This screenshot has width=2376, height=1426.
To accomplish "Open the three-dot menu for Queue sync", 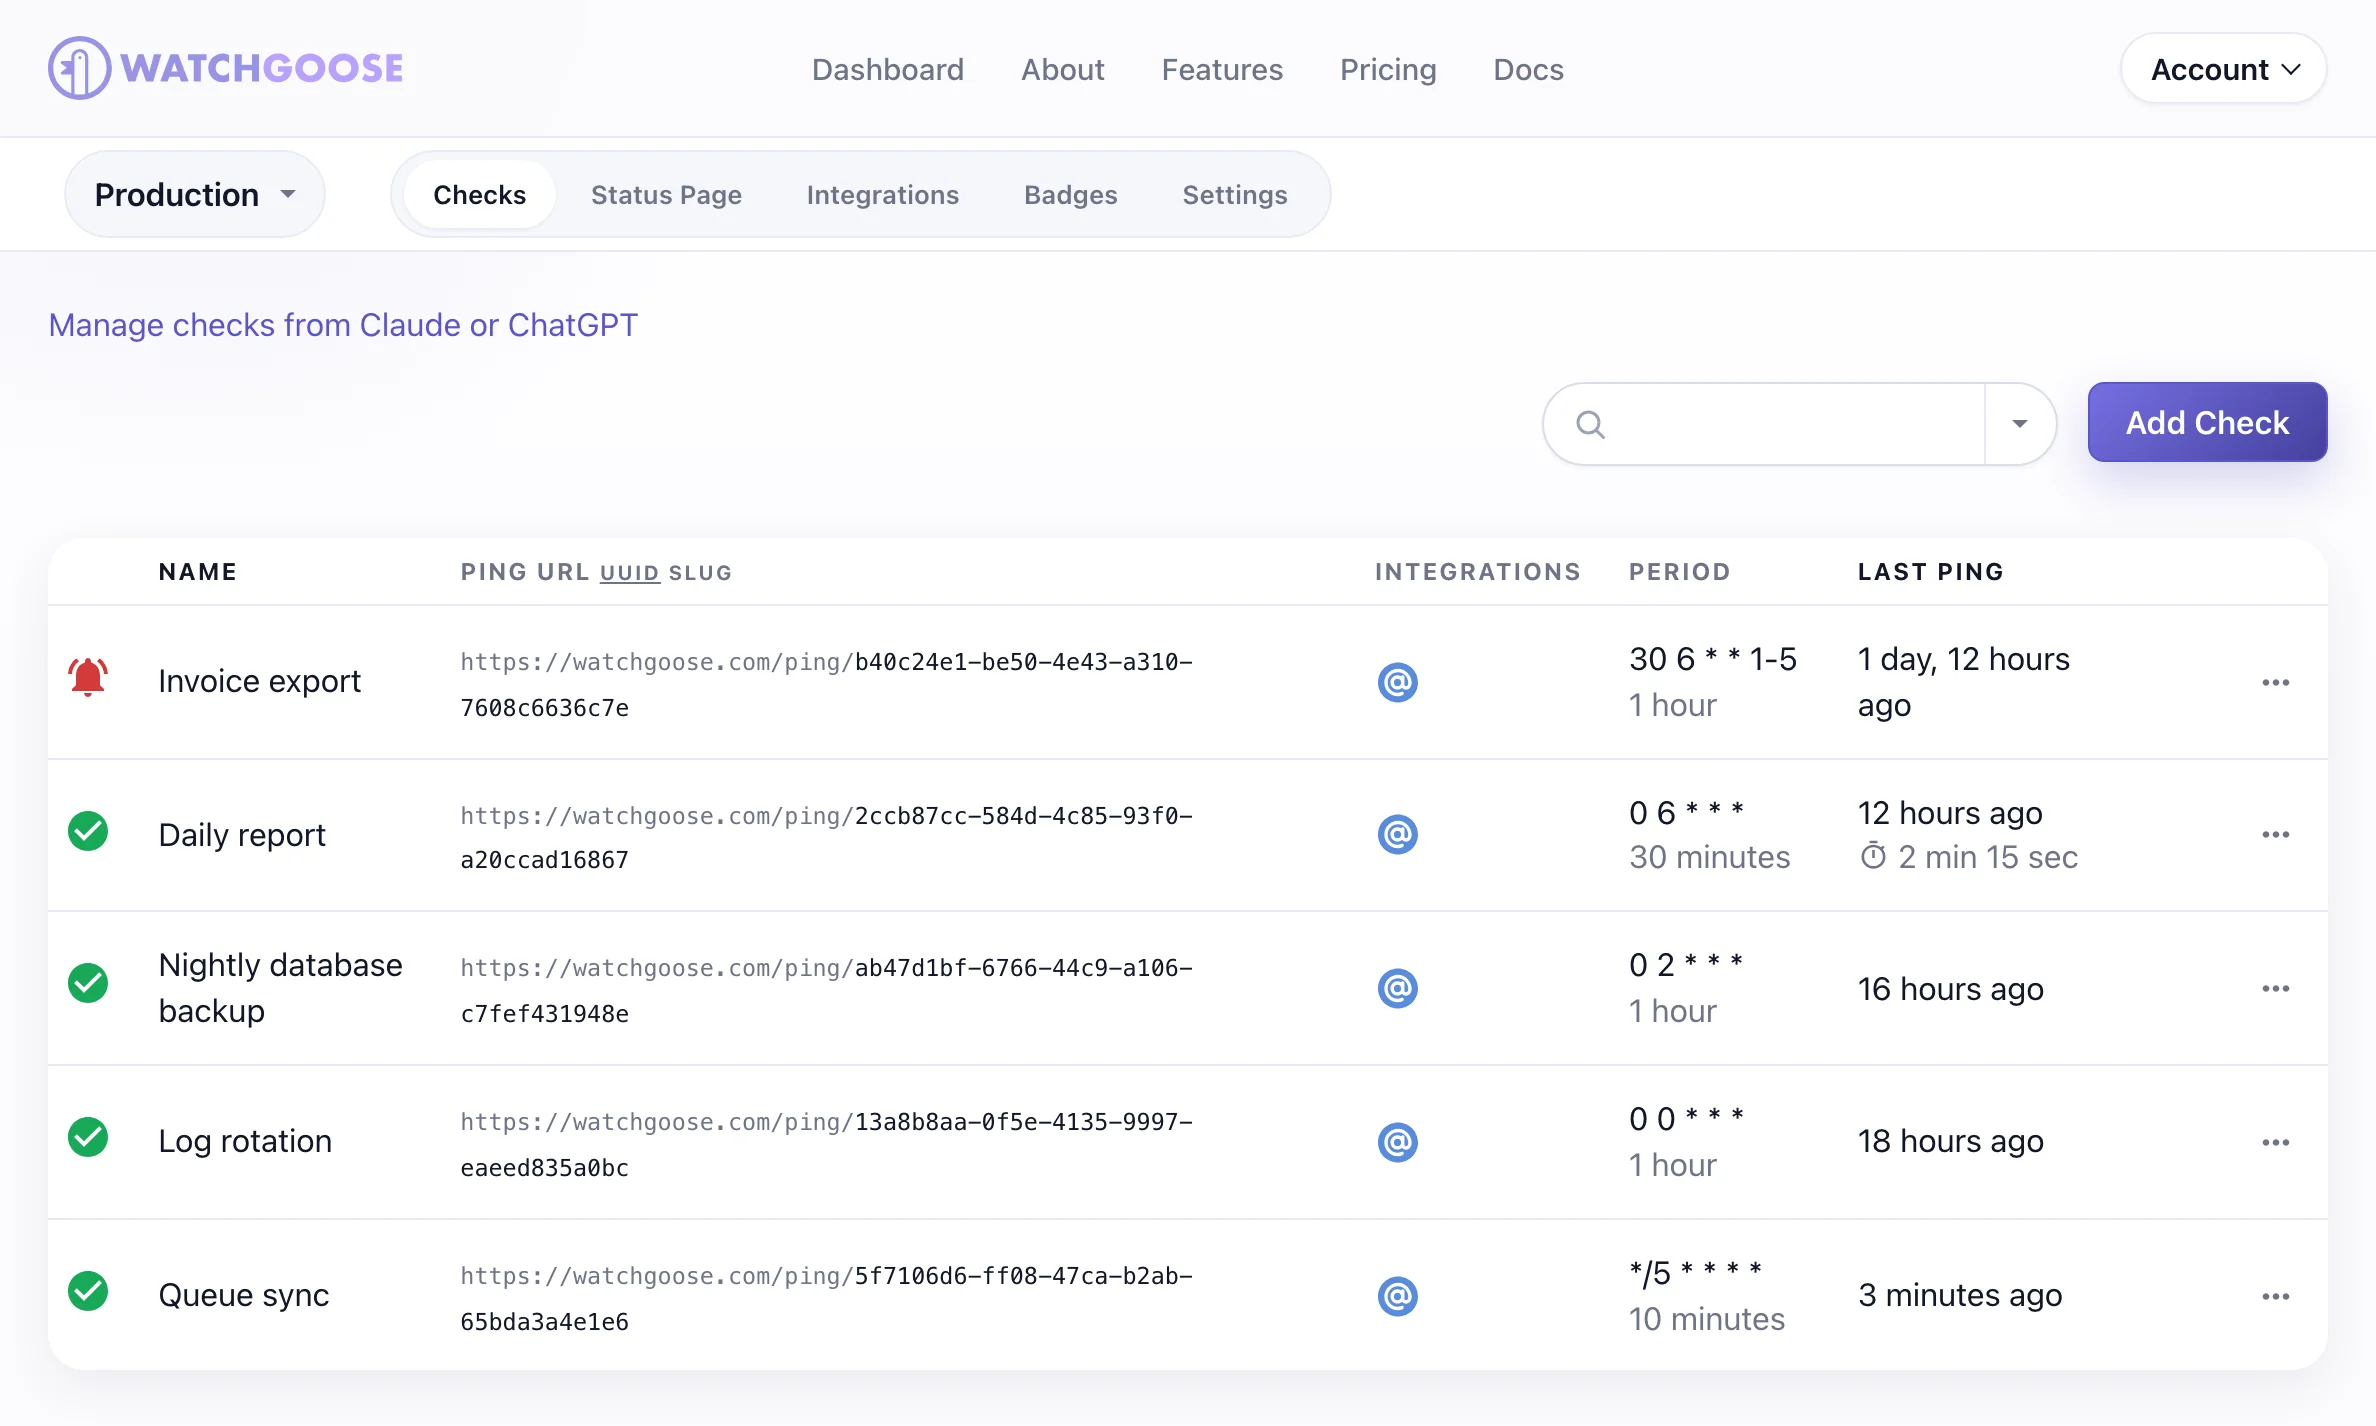I will pyautogui.click(x=2276, y=1296).
